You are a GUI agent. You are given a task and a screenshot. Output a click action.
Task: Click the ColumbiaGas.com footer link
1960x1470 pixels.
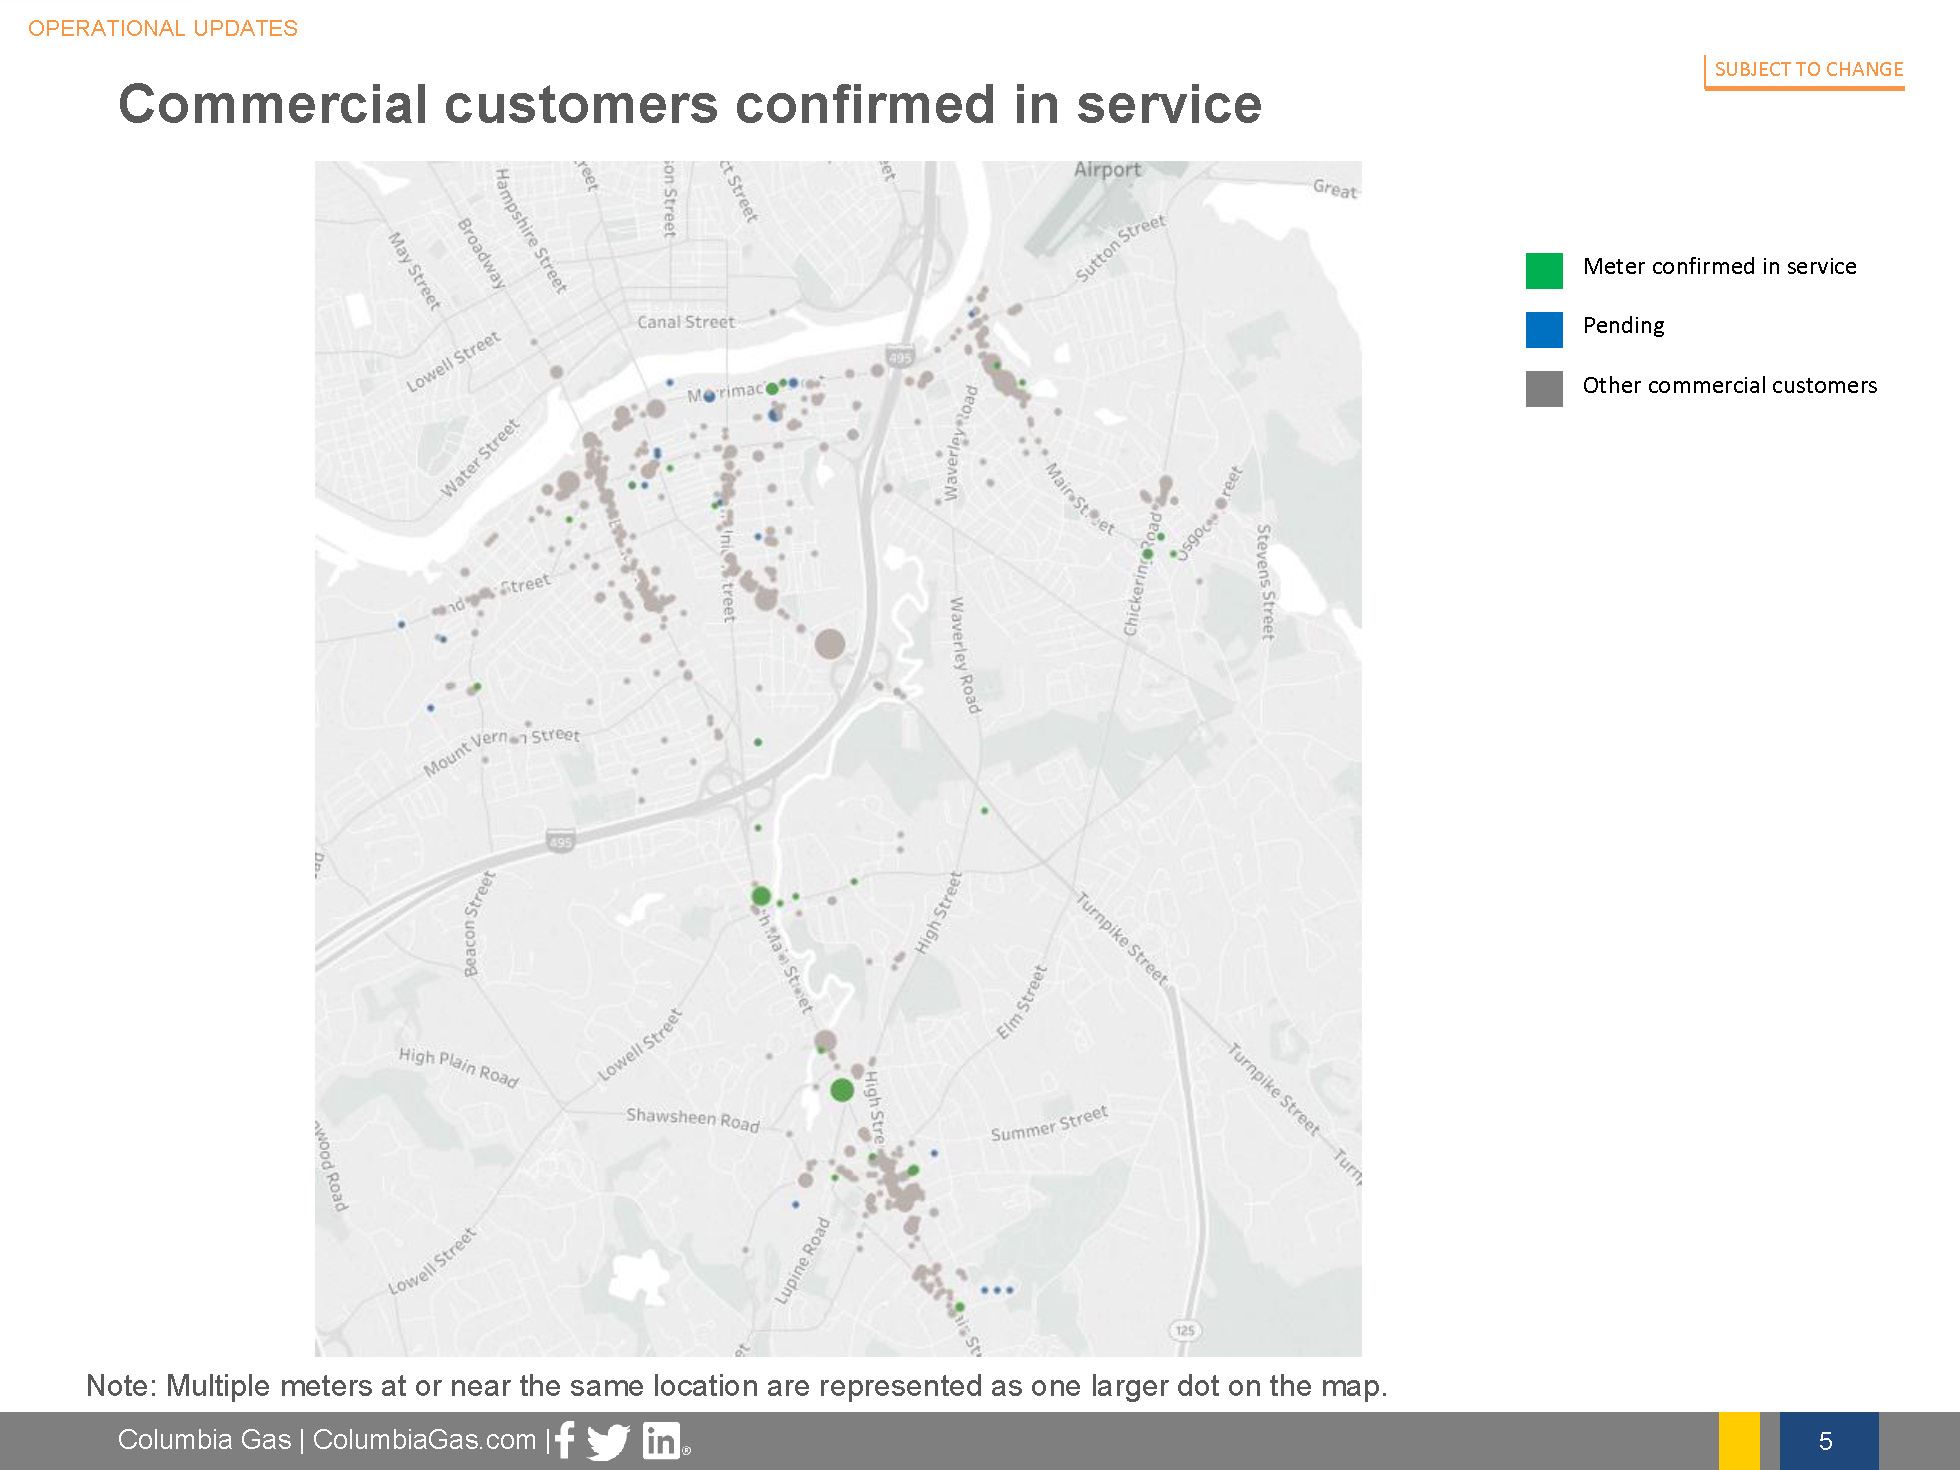coord(424,1440)
